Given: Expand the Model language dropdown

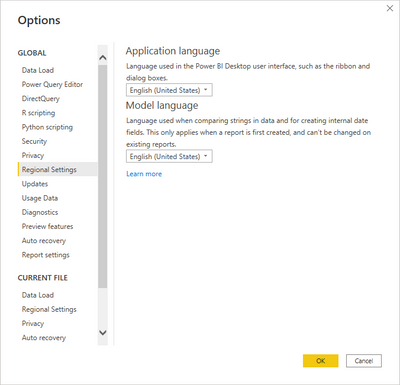Looking at the screenshot, I should pyautogui.click(x=169, y=156).
